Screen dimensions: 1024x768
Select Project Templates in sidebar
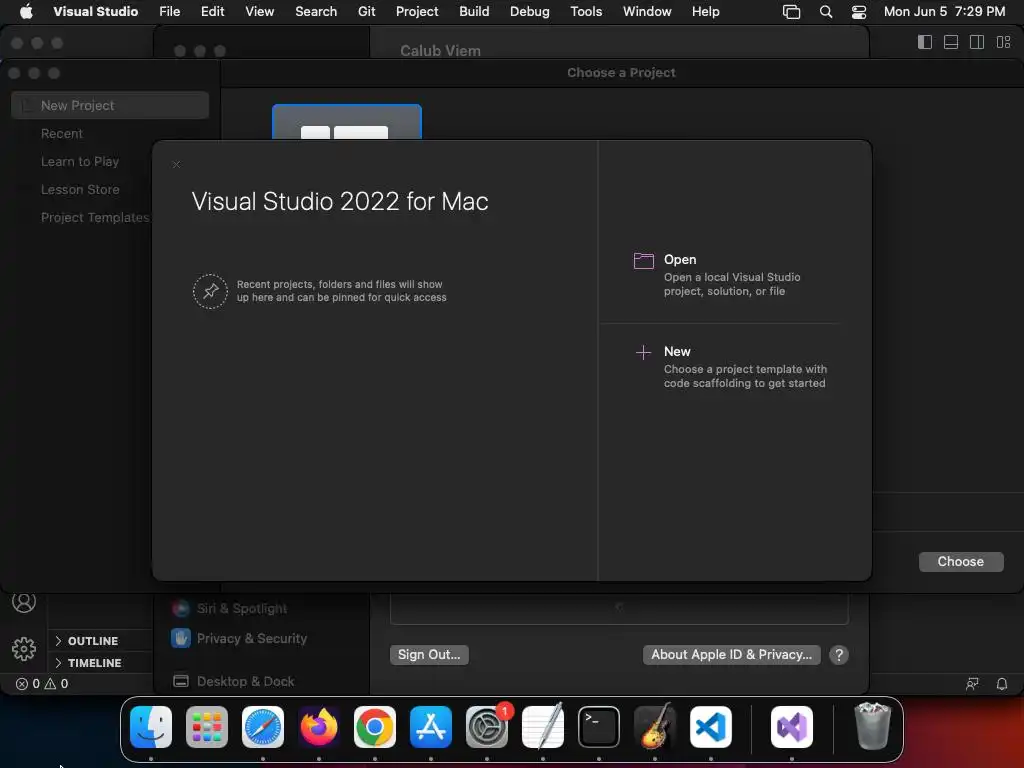pos(95,217)
